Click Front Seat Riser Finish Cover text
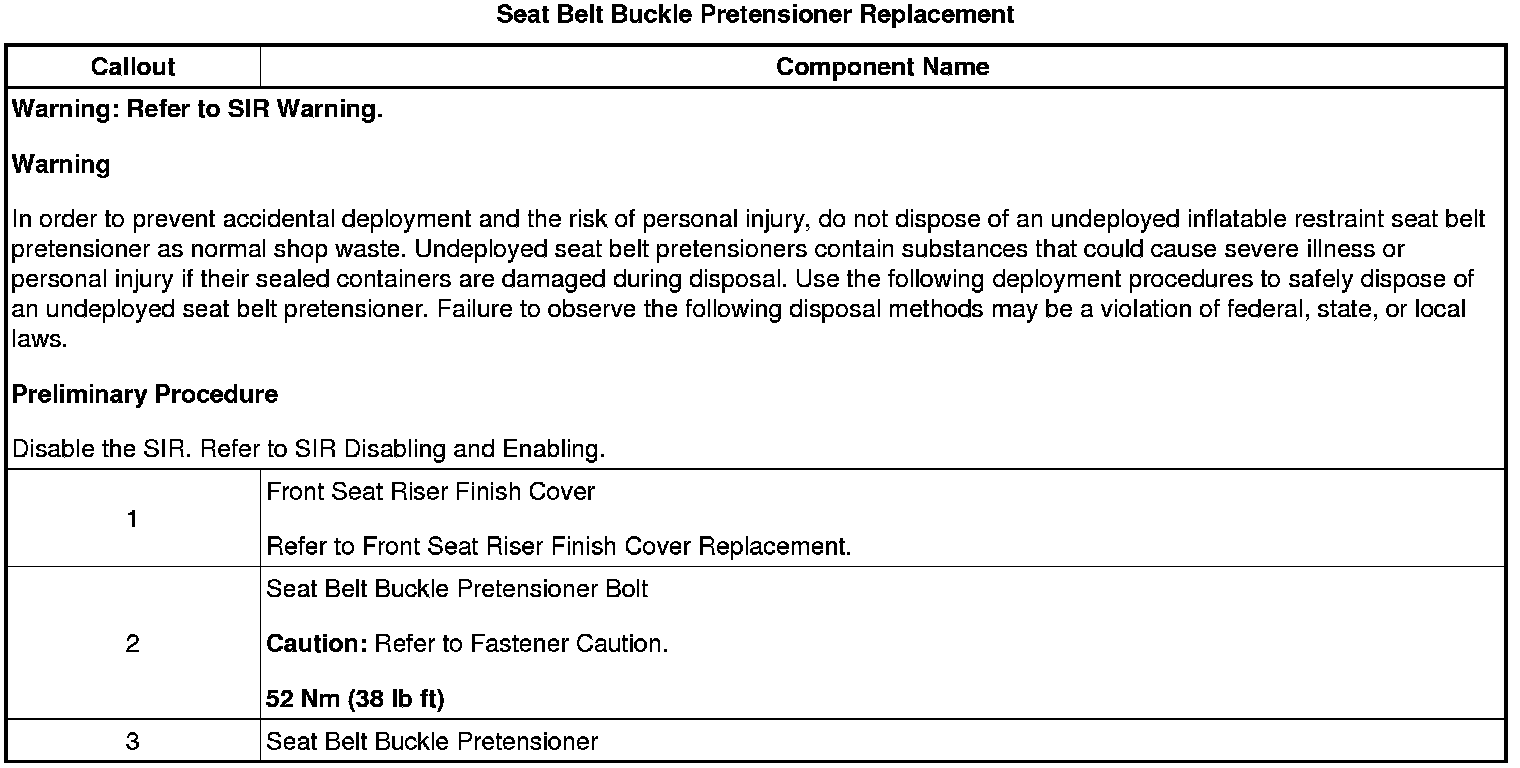This screenshot has width=1520, height=768. tap(430, 492)
